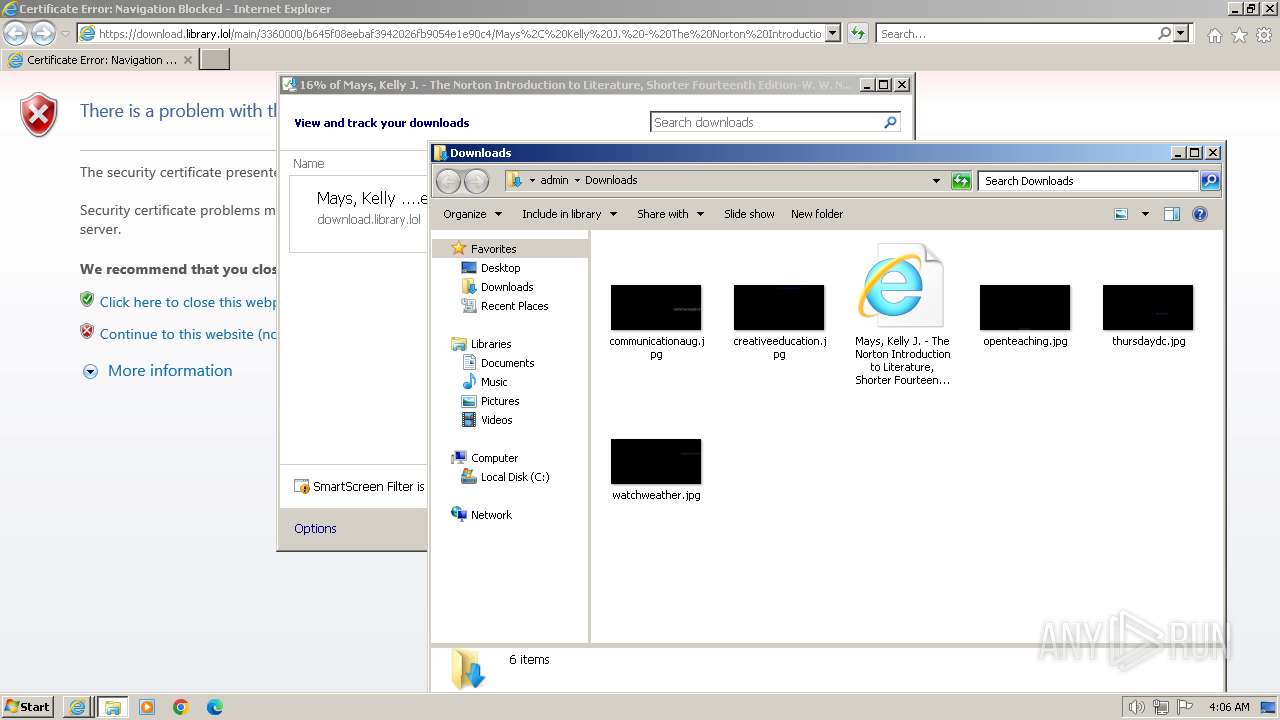Screen dimensions: 1280x720
Task: Open IE Favorites star icon
Action: tap(1239, 35)
